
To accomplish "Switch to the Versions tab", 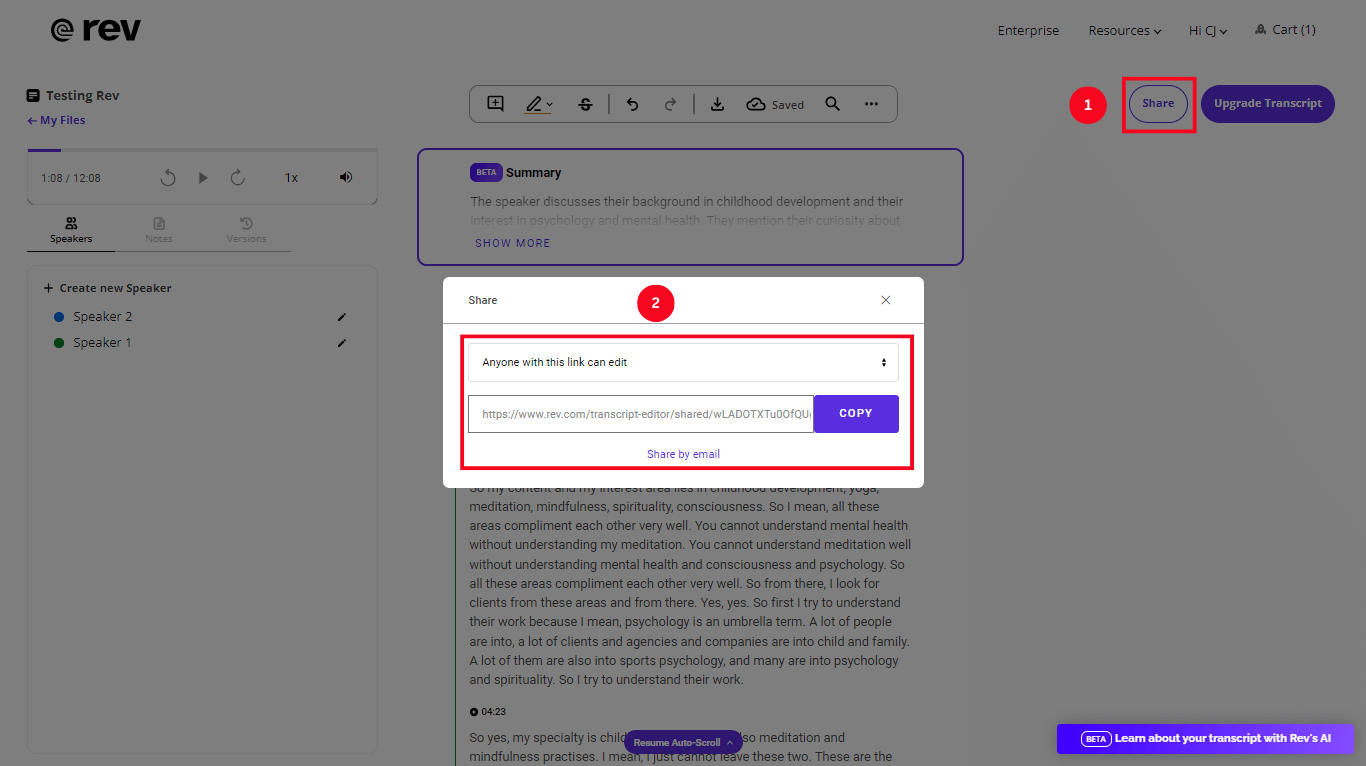I will 246,230.
